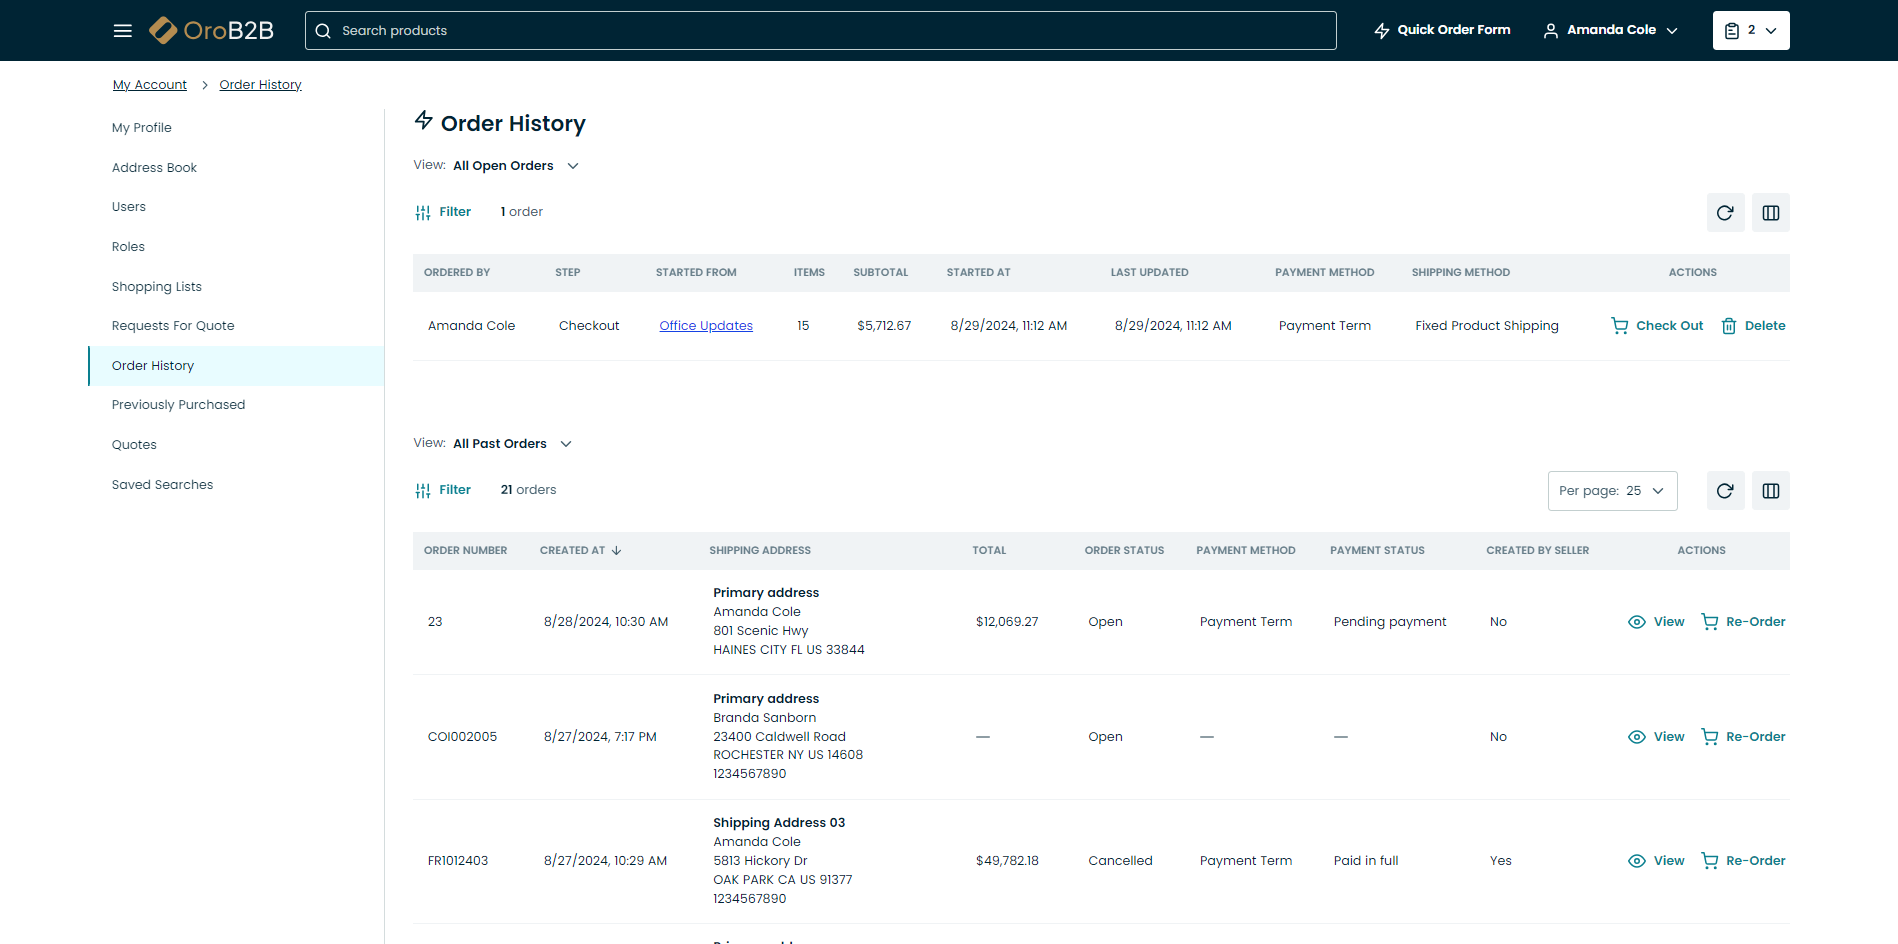Open filters for the open orders grid
The width and height of the screenshot is (1898, 944).
click(x=443, y=212)
